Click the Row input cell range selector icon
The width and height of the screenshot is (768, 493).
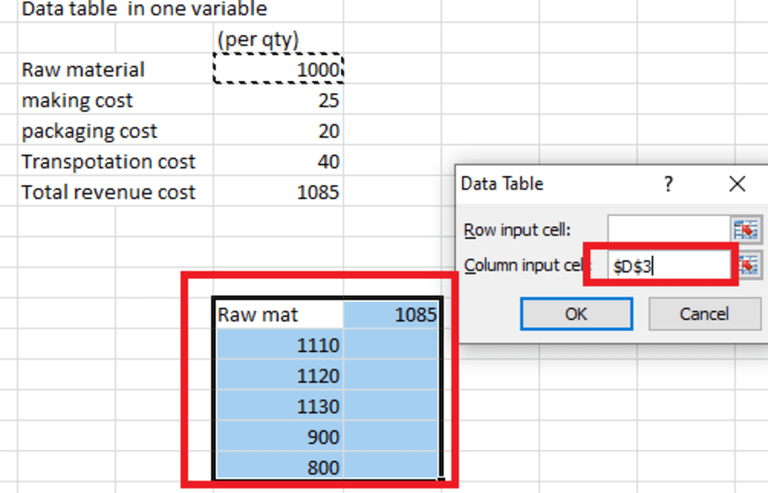[x=745, y=229]
